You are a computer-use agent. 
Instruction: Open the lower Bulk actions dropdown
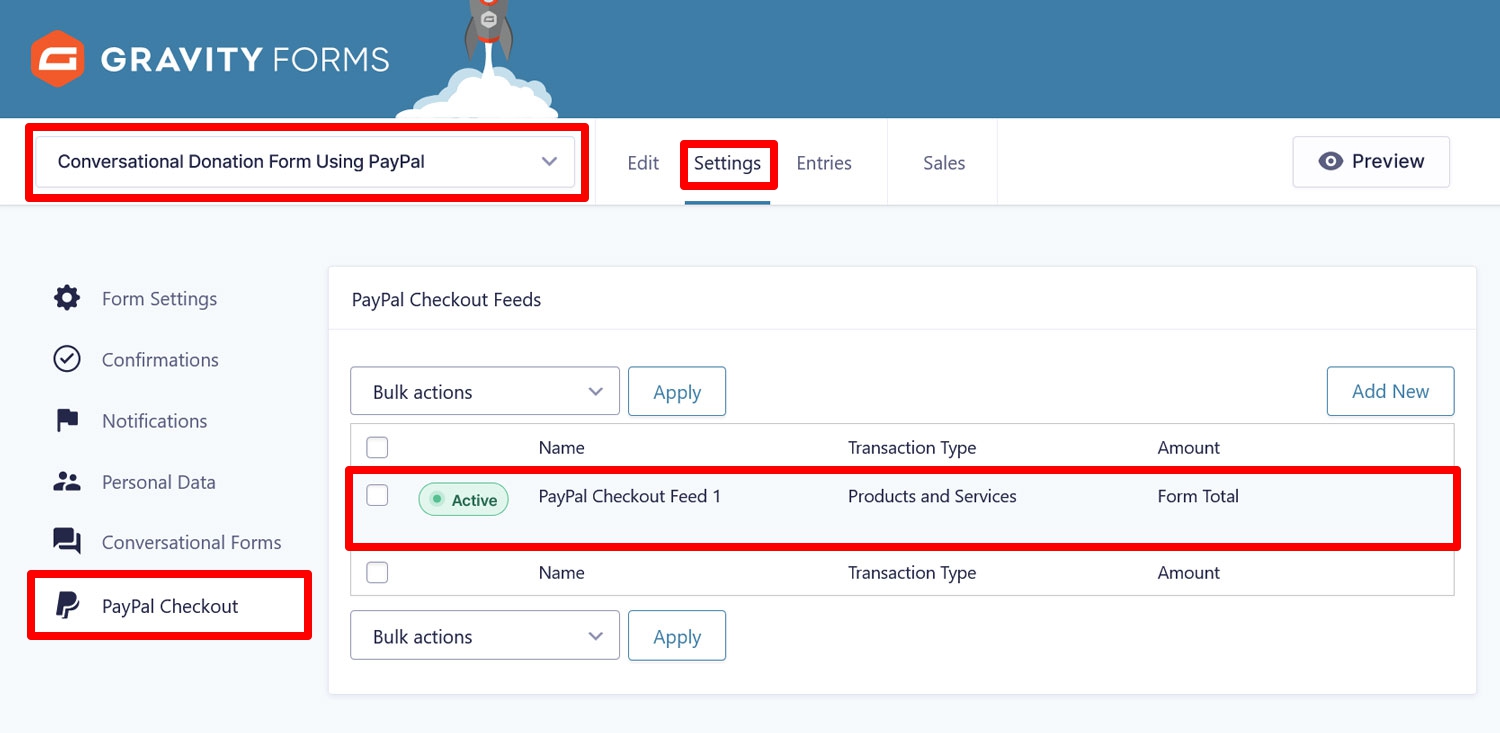pyautogui.click(x=485, y=636)
